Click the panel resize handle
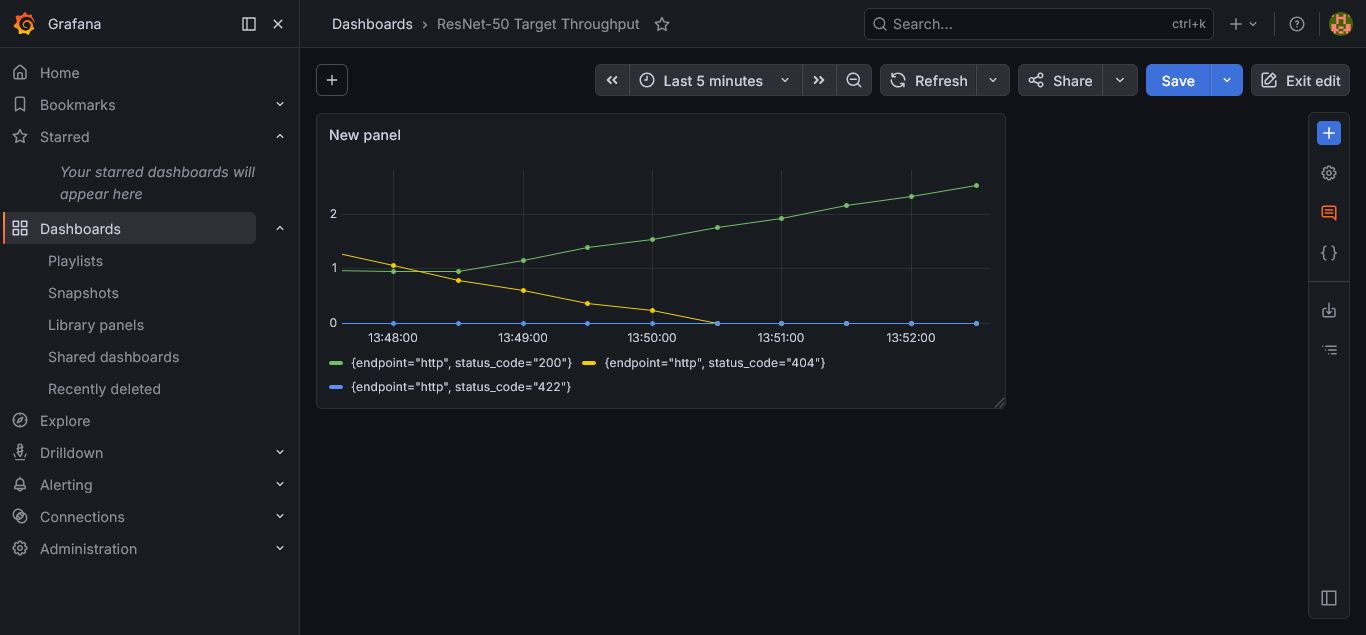This screenshot has height=635, width=1366. (x=999, y=402)
